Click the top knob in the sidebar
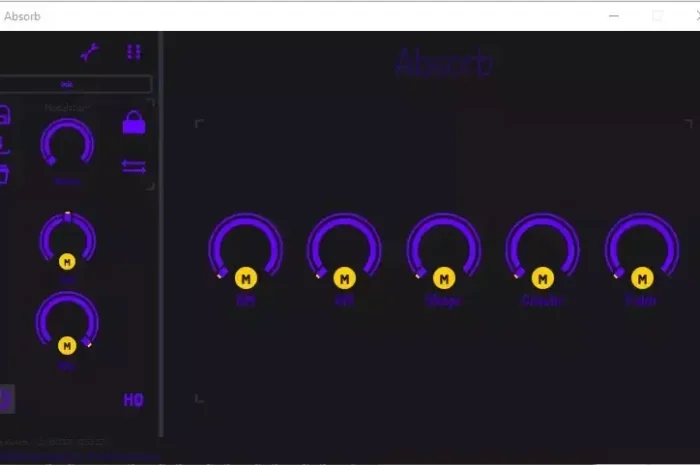Viewport: 700px width, 465px height. pos(67,144)
